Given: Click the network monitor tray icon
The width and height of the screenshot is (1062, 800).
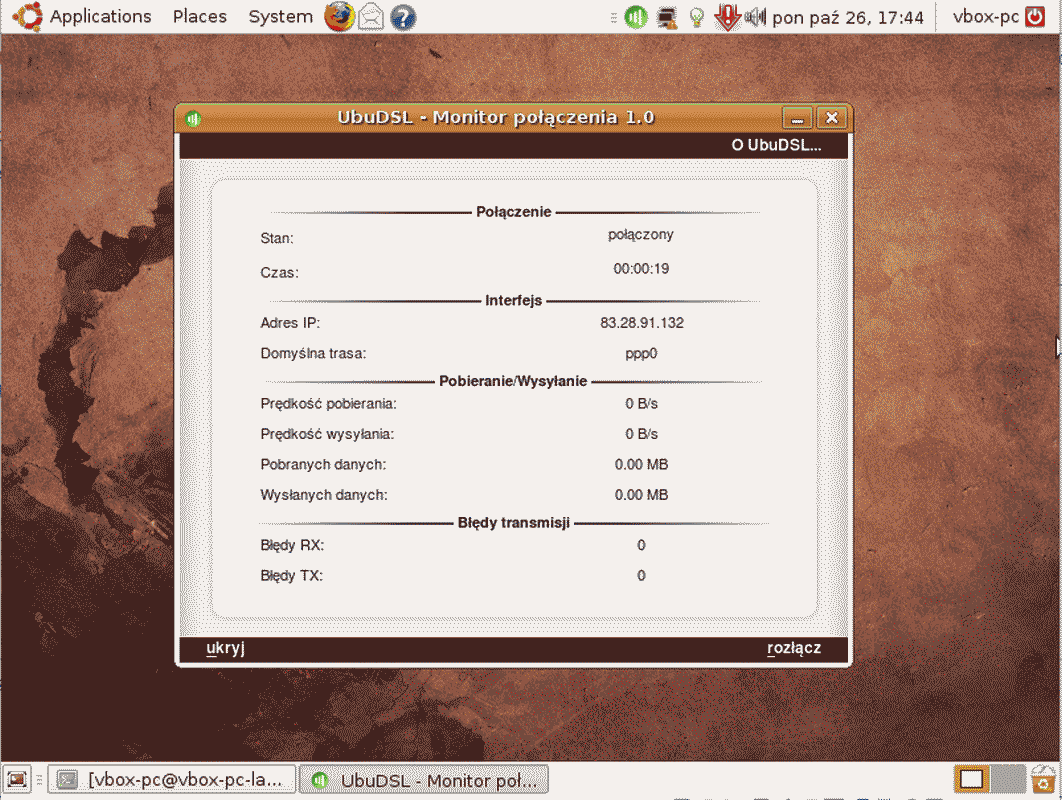Looking at the screenshot, I should point(666,17).
